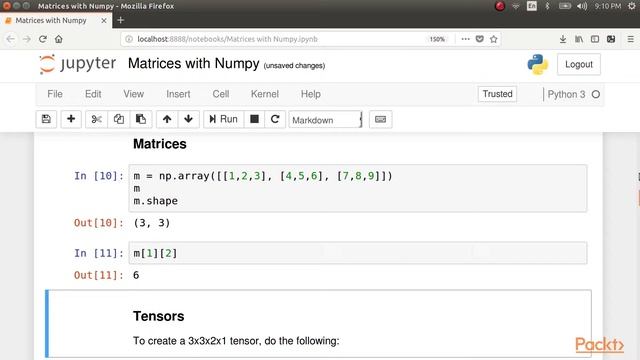Viewport: 640px width, 360px height.
Task: Insert a cell below with the plus icon
Action: coord(71,119)
